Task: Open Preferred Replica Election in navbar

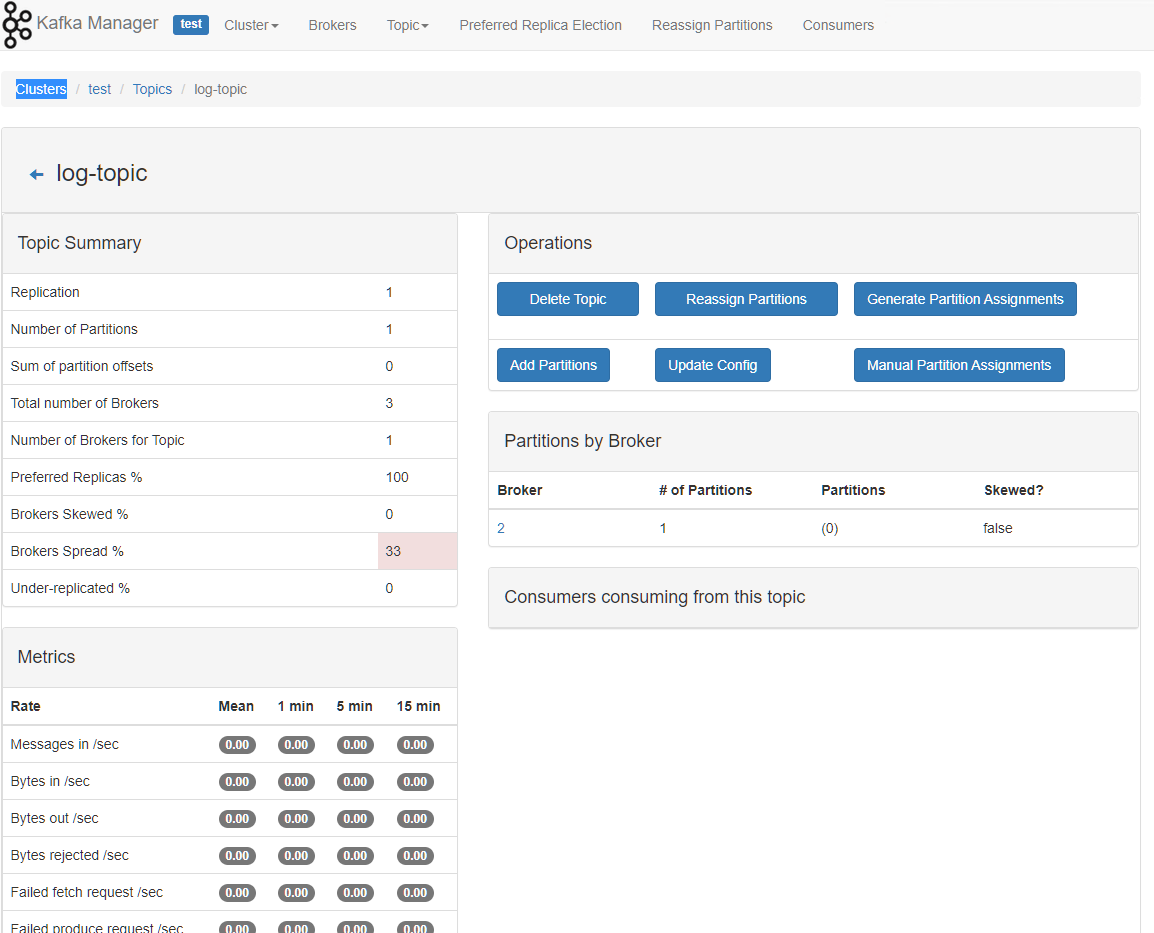Action: pyautogui.click(x=540, y=25)
